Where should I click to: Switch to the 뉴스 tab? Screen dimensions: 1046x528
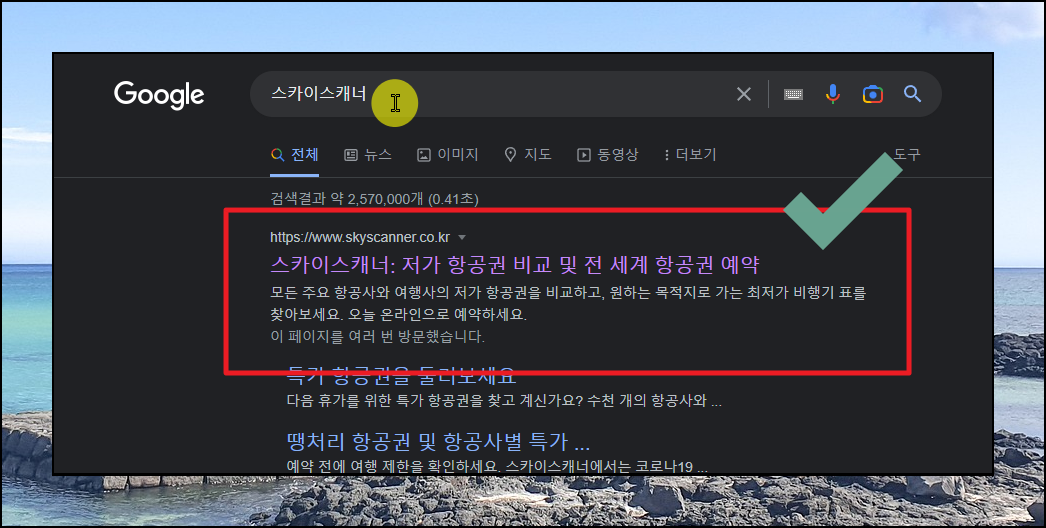click(368, 155)
